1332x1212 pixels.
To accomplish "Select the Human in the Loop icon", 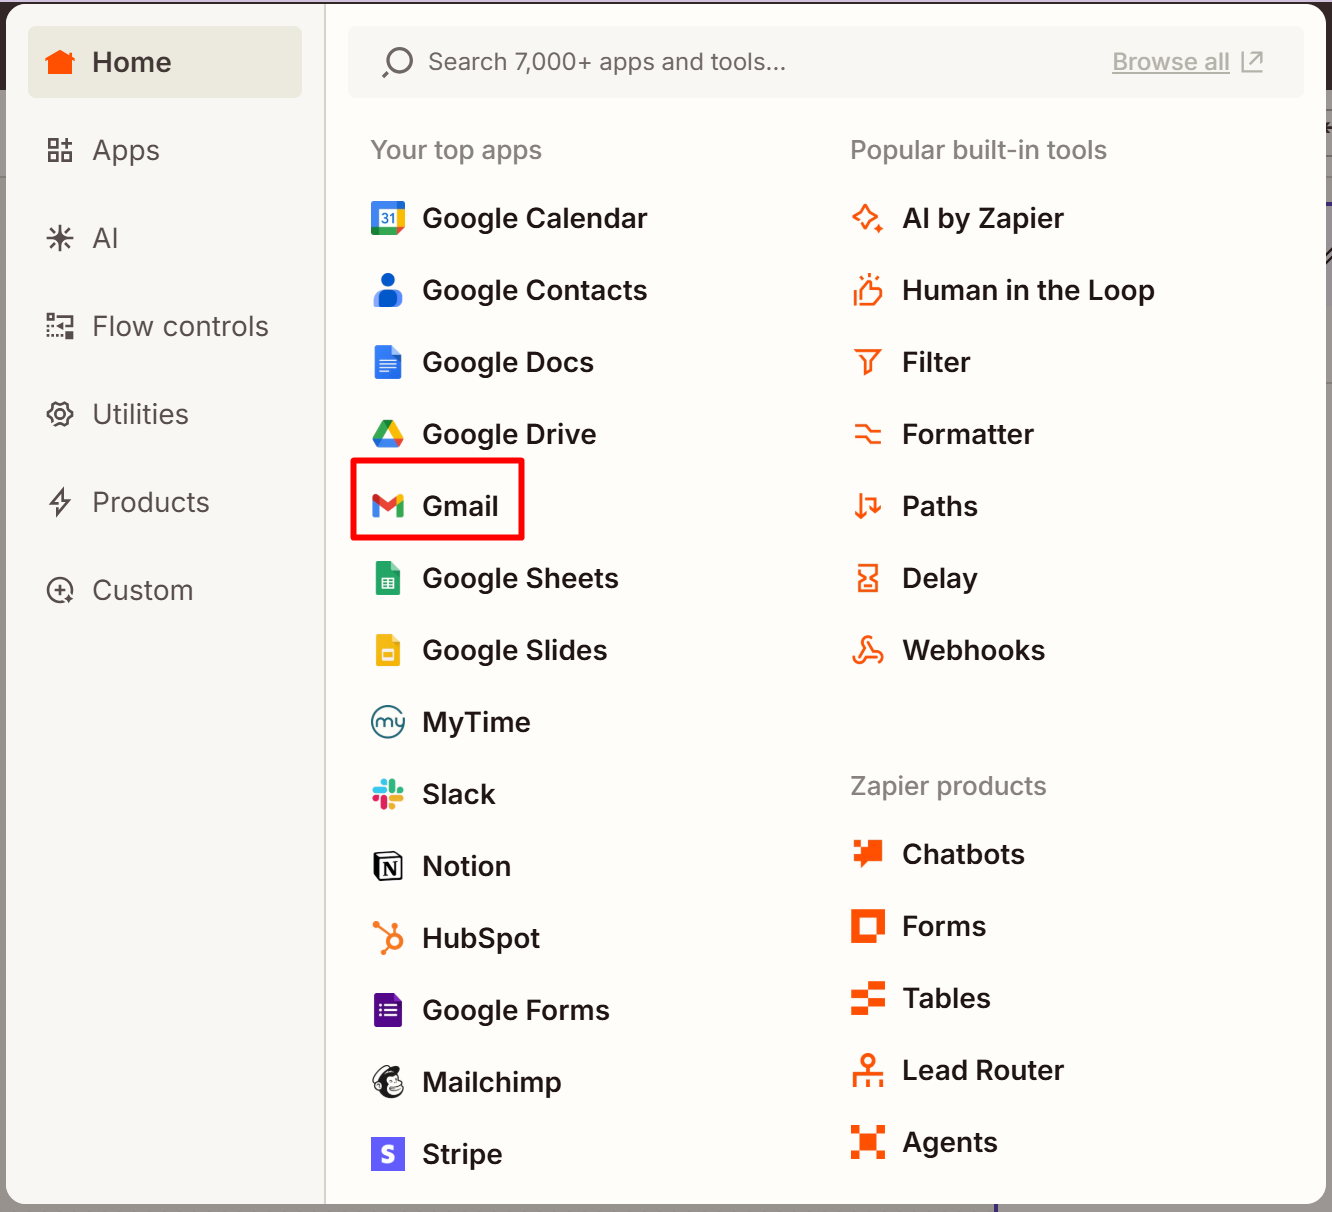I will point(868,290).
